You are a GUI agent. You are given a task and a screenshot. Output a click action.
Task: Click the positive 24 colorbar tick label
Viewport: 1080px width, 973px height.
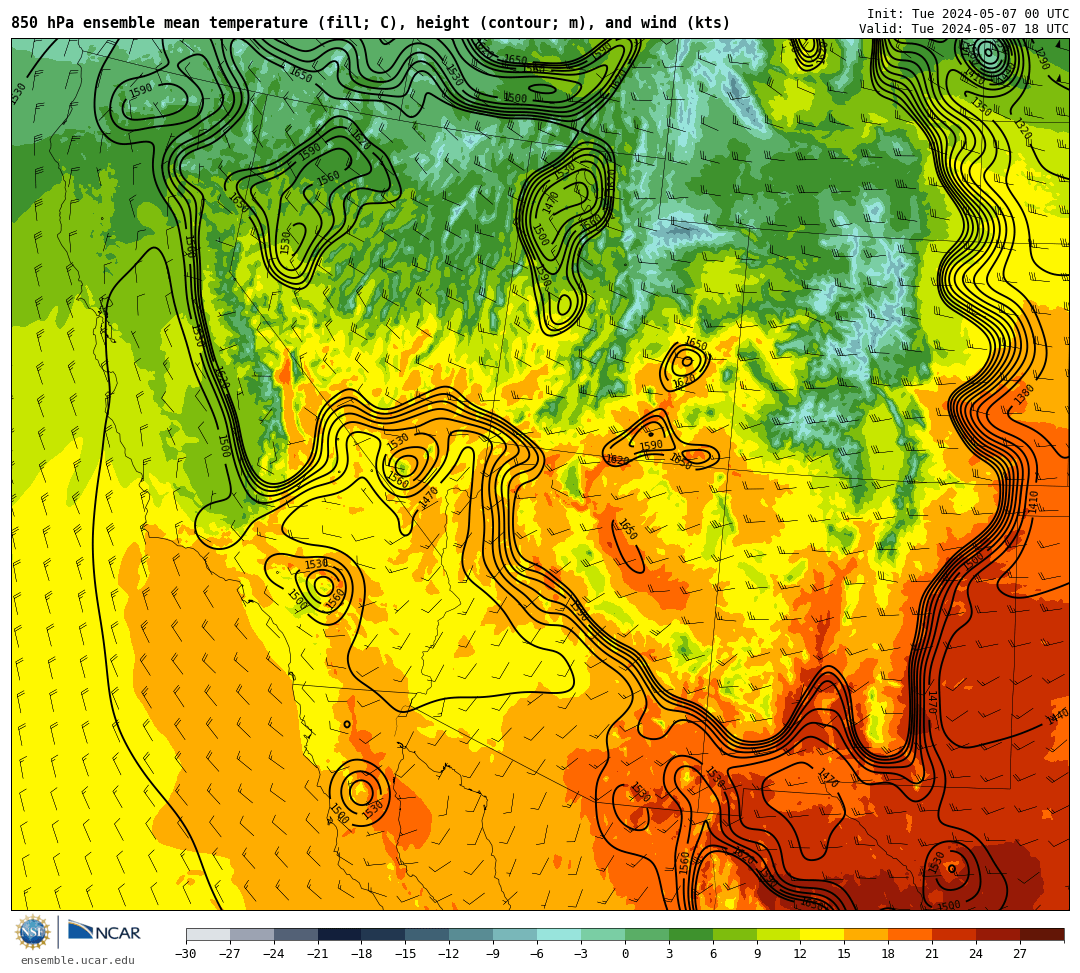pyautogui.click(x=977, y=954)
